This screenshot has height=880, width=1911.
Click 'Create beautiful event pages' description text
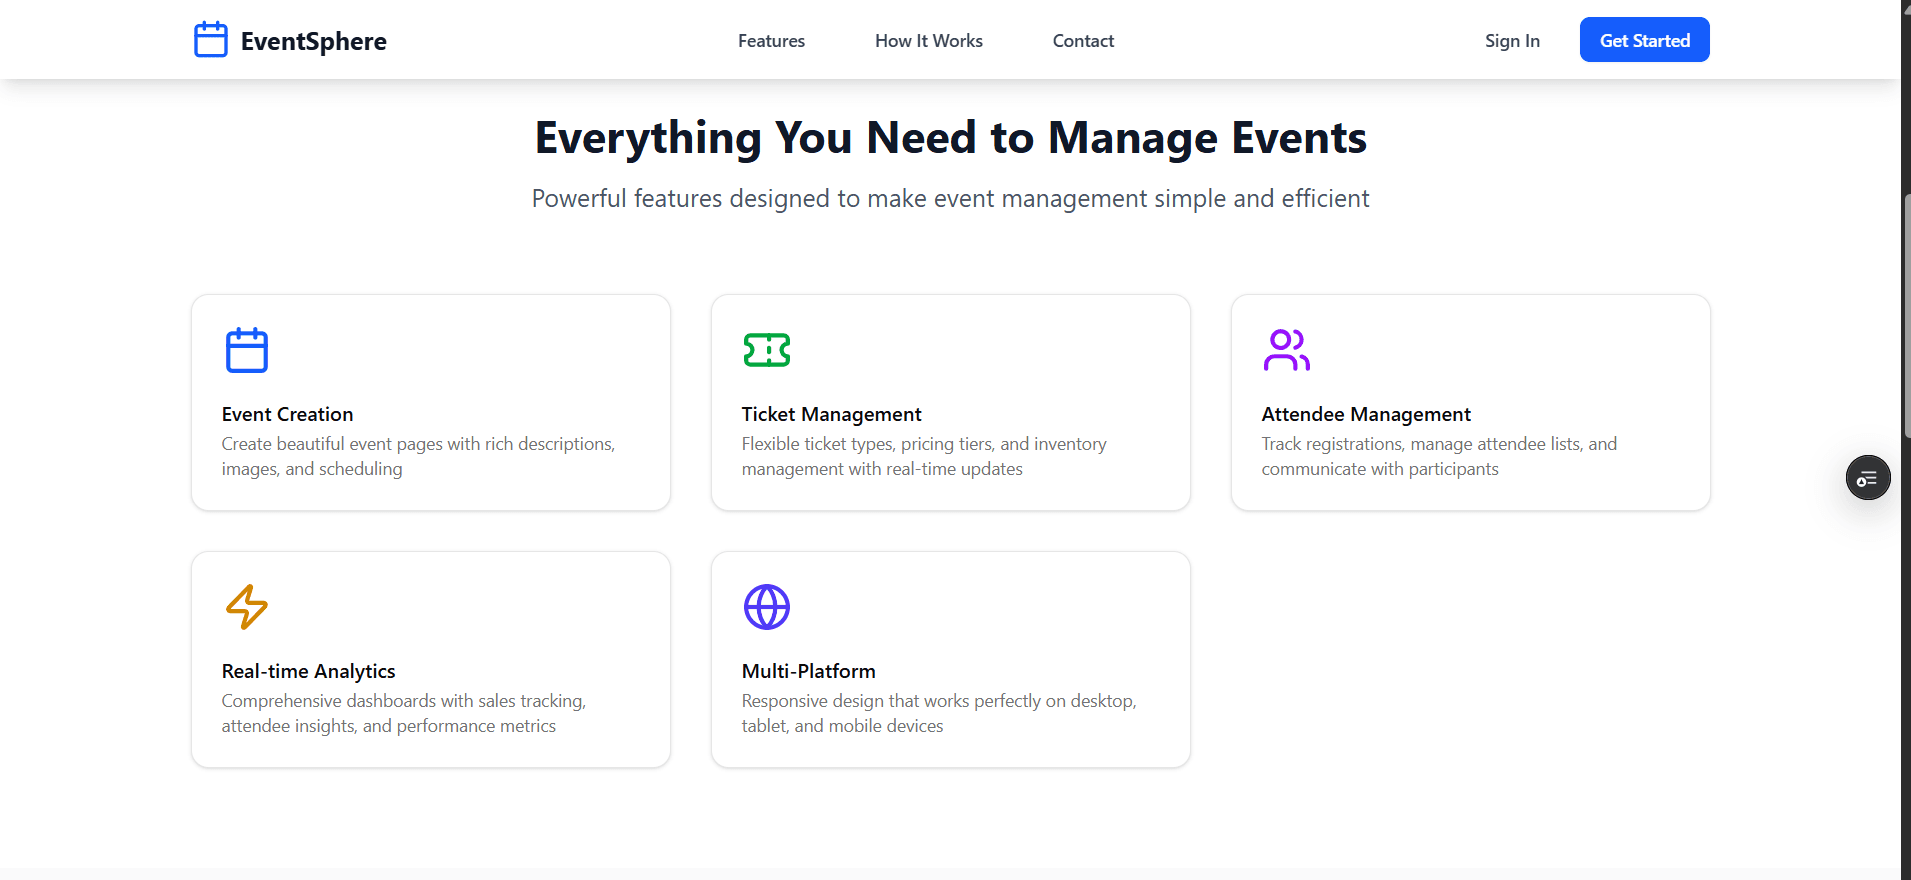(x=418, y=456)
